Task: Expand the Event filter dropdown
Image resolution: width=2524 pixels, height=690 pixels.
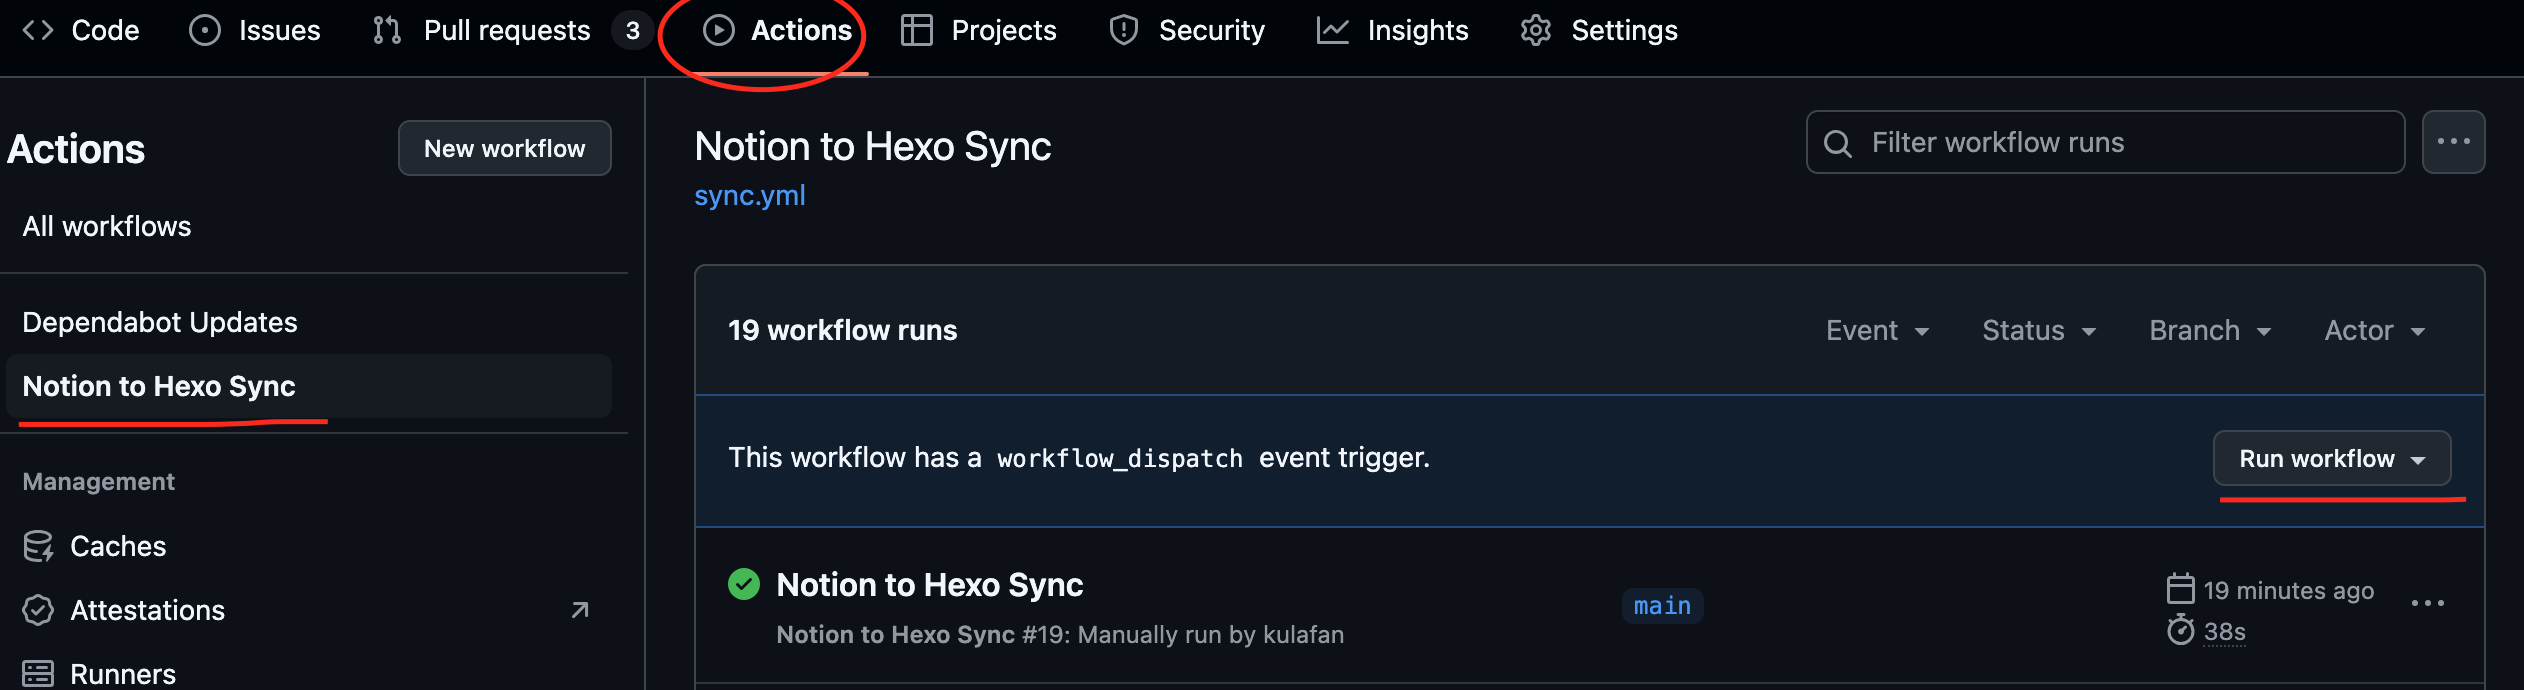Action: coord(1877,331)
